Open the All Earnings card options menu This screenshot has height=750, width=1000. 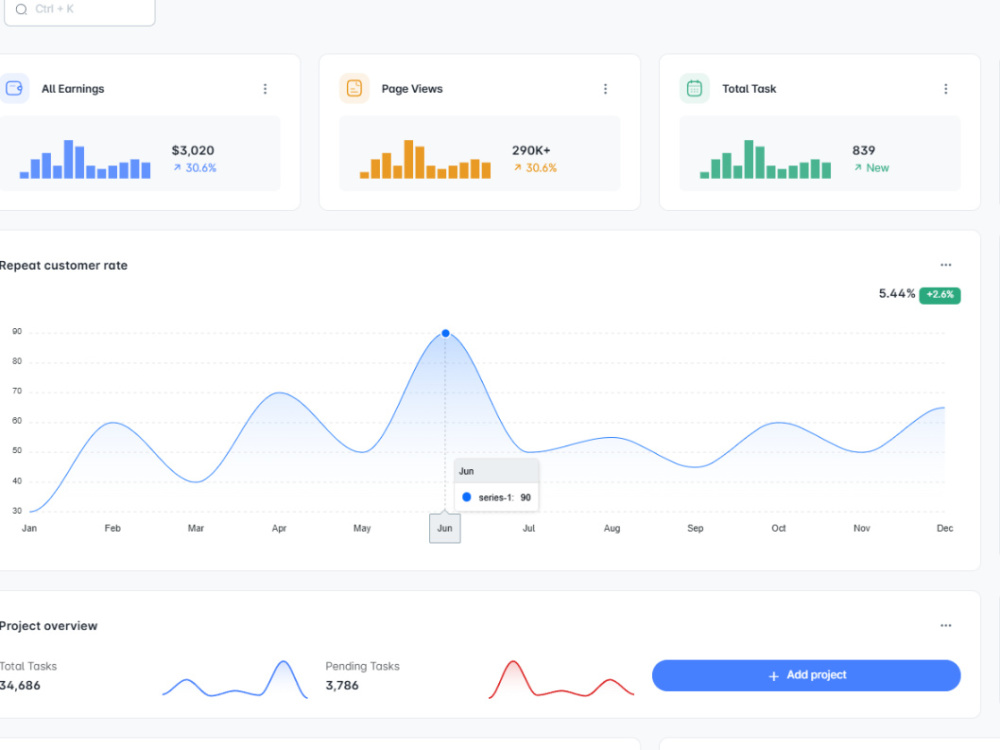coord(265,89)
